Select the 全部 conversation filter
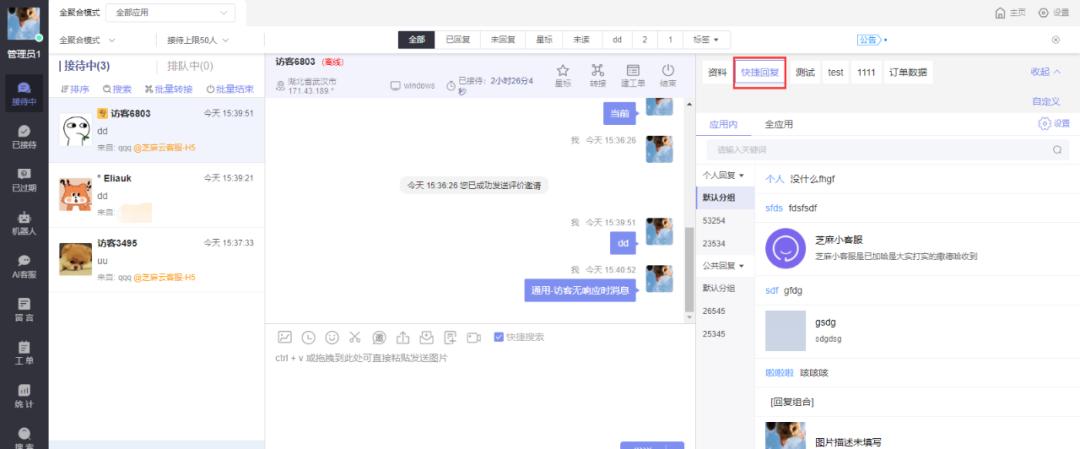The height and width of the screenshot is (449, 1080). point(416,40)
